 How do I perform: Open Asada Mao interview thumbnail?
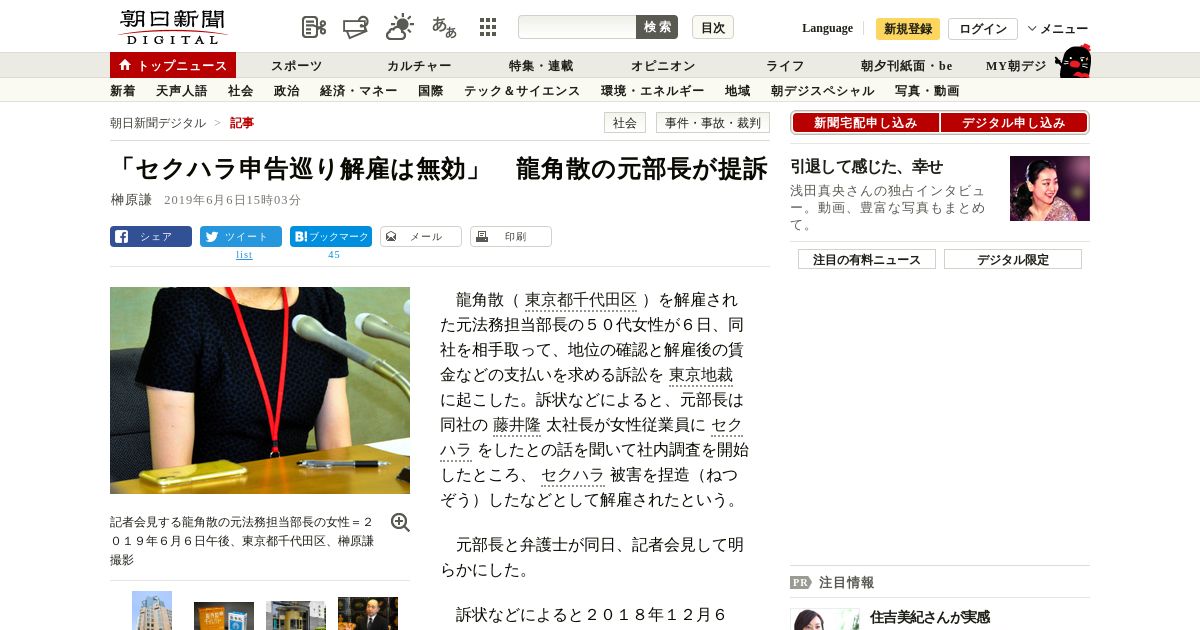click(1050, 188)
